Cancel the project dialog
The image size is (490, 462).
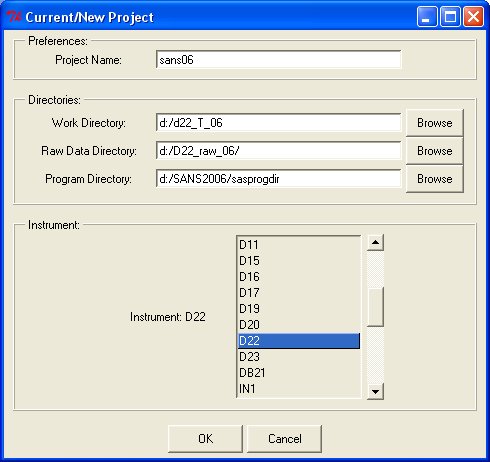click(x=285, y=439)
